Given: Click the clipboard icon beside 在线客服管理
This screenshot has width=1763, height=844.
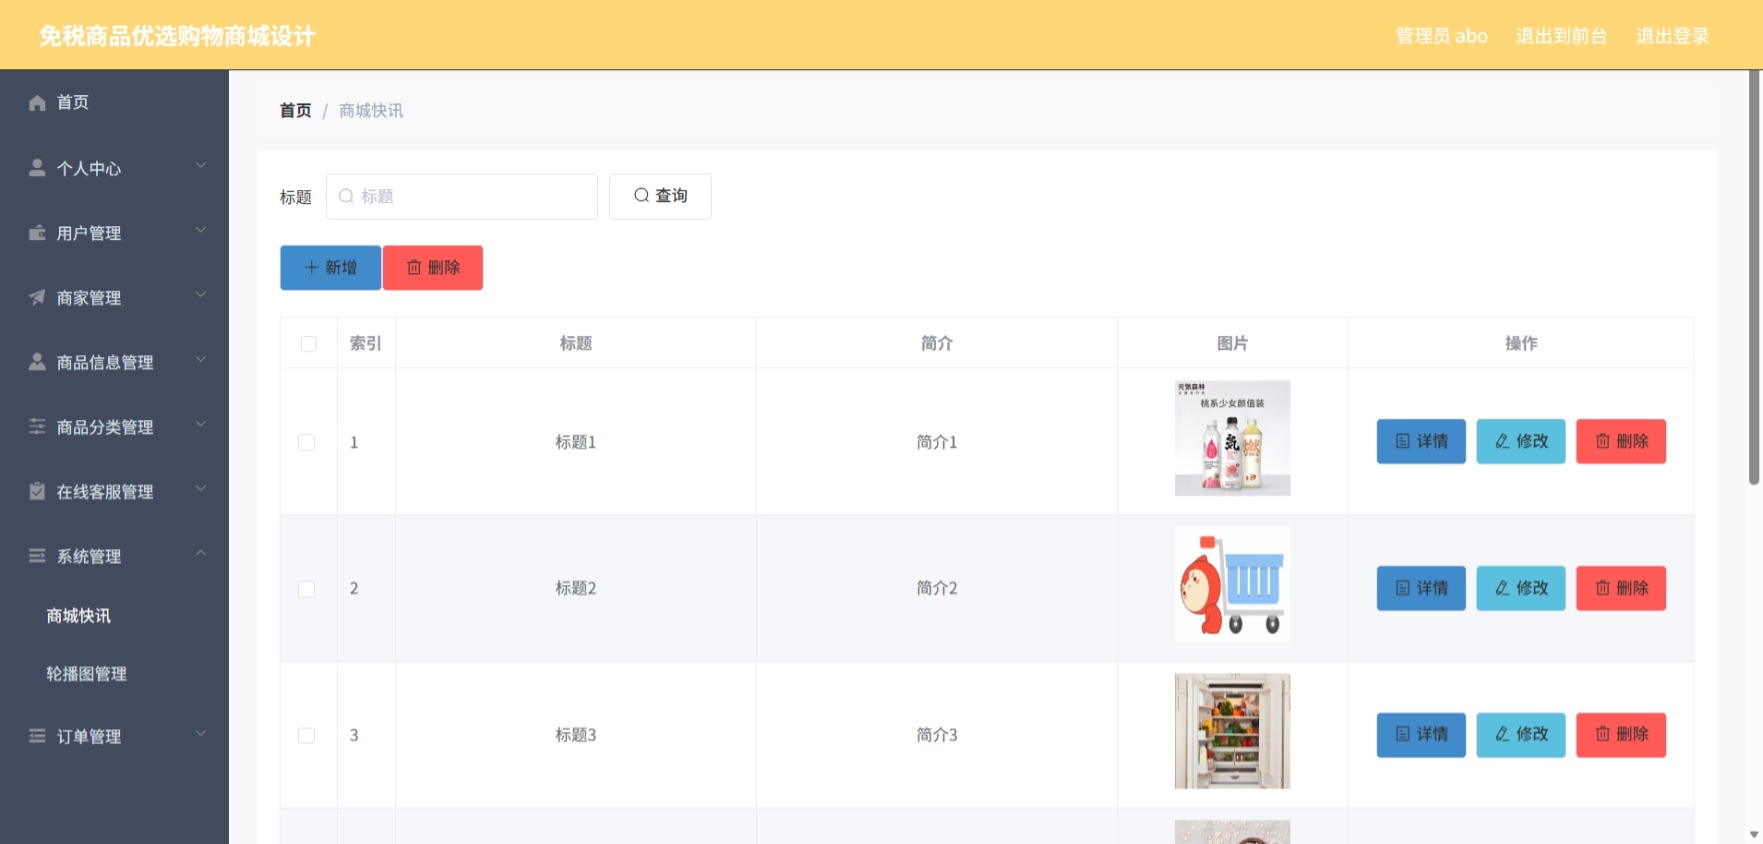Looking at the screenshot, I should [37, 491].
